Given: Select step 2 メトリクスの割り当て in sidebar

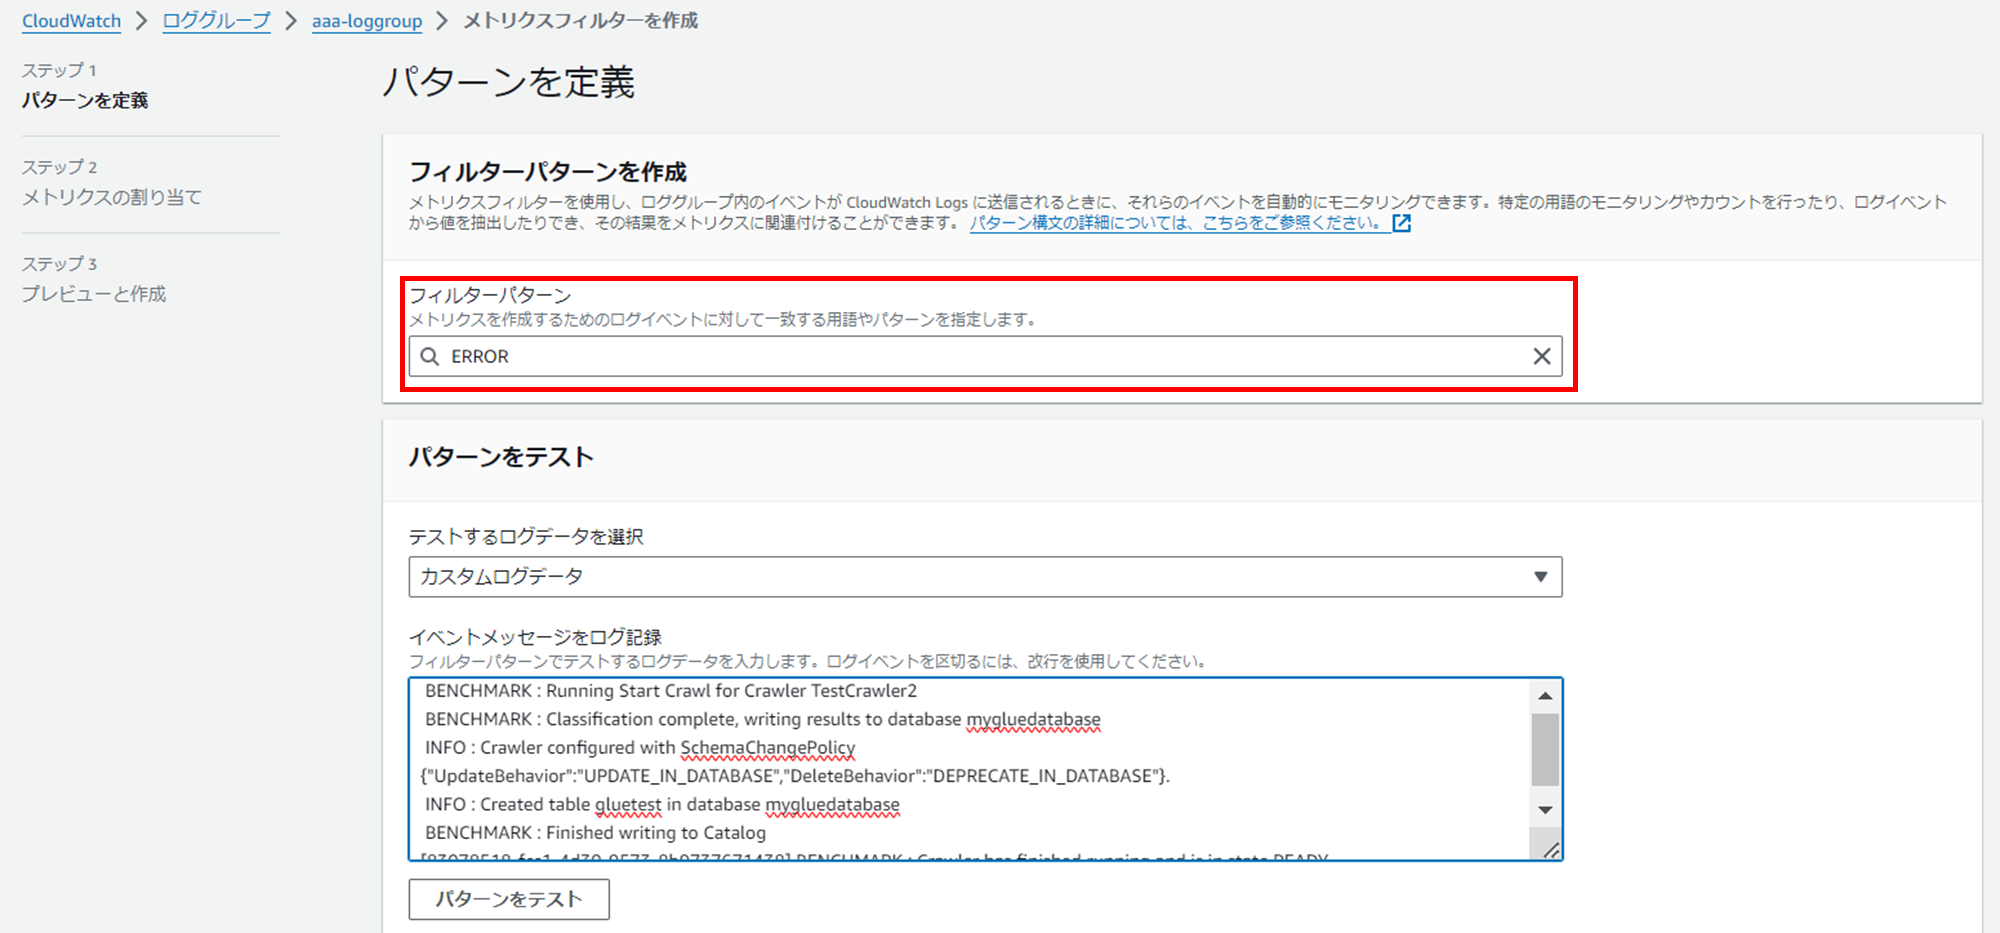Looking at the screenshot, I should [112, 197].
